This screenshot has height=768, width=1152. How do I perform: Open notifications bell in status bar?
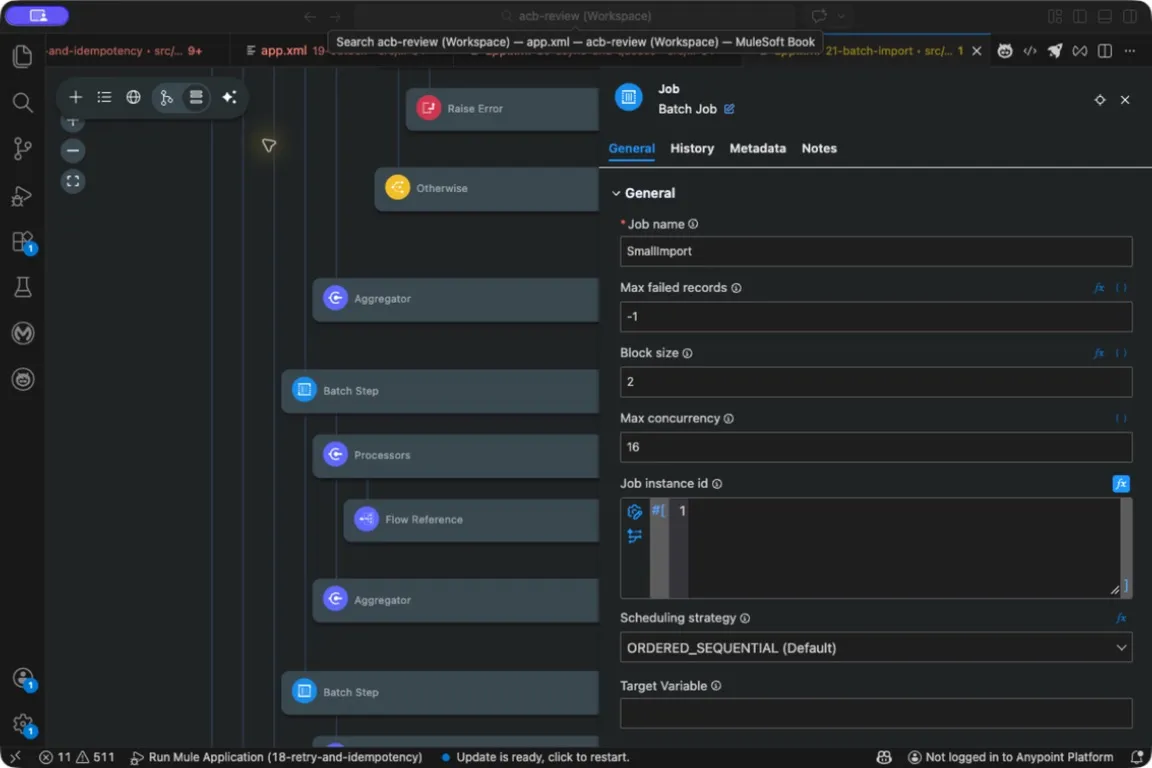(x=1137, y=757)
